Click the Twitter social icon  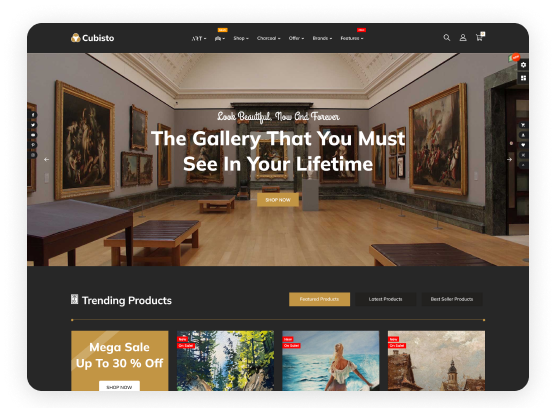point(33,125)
